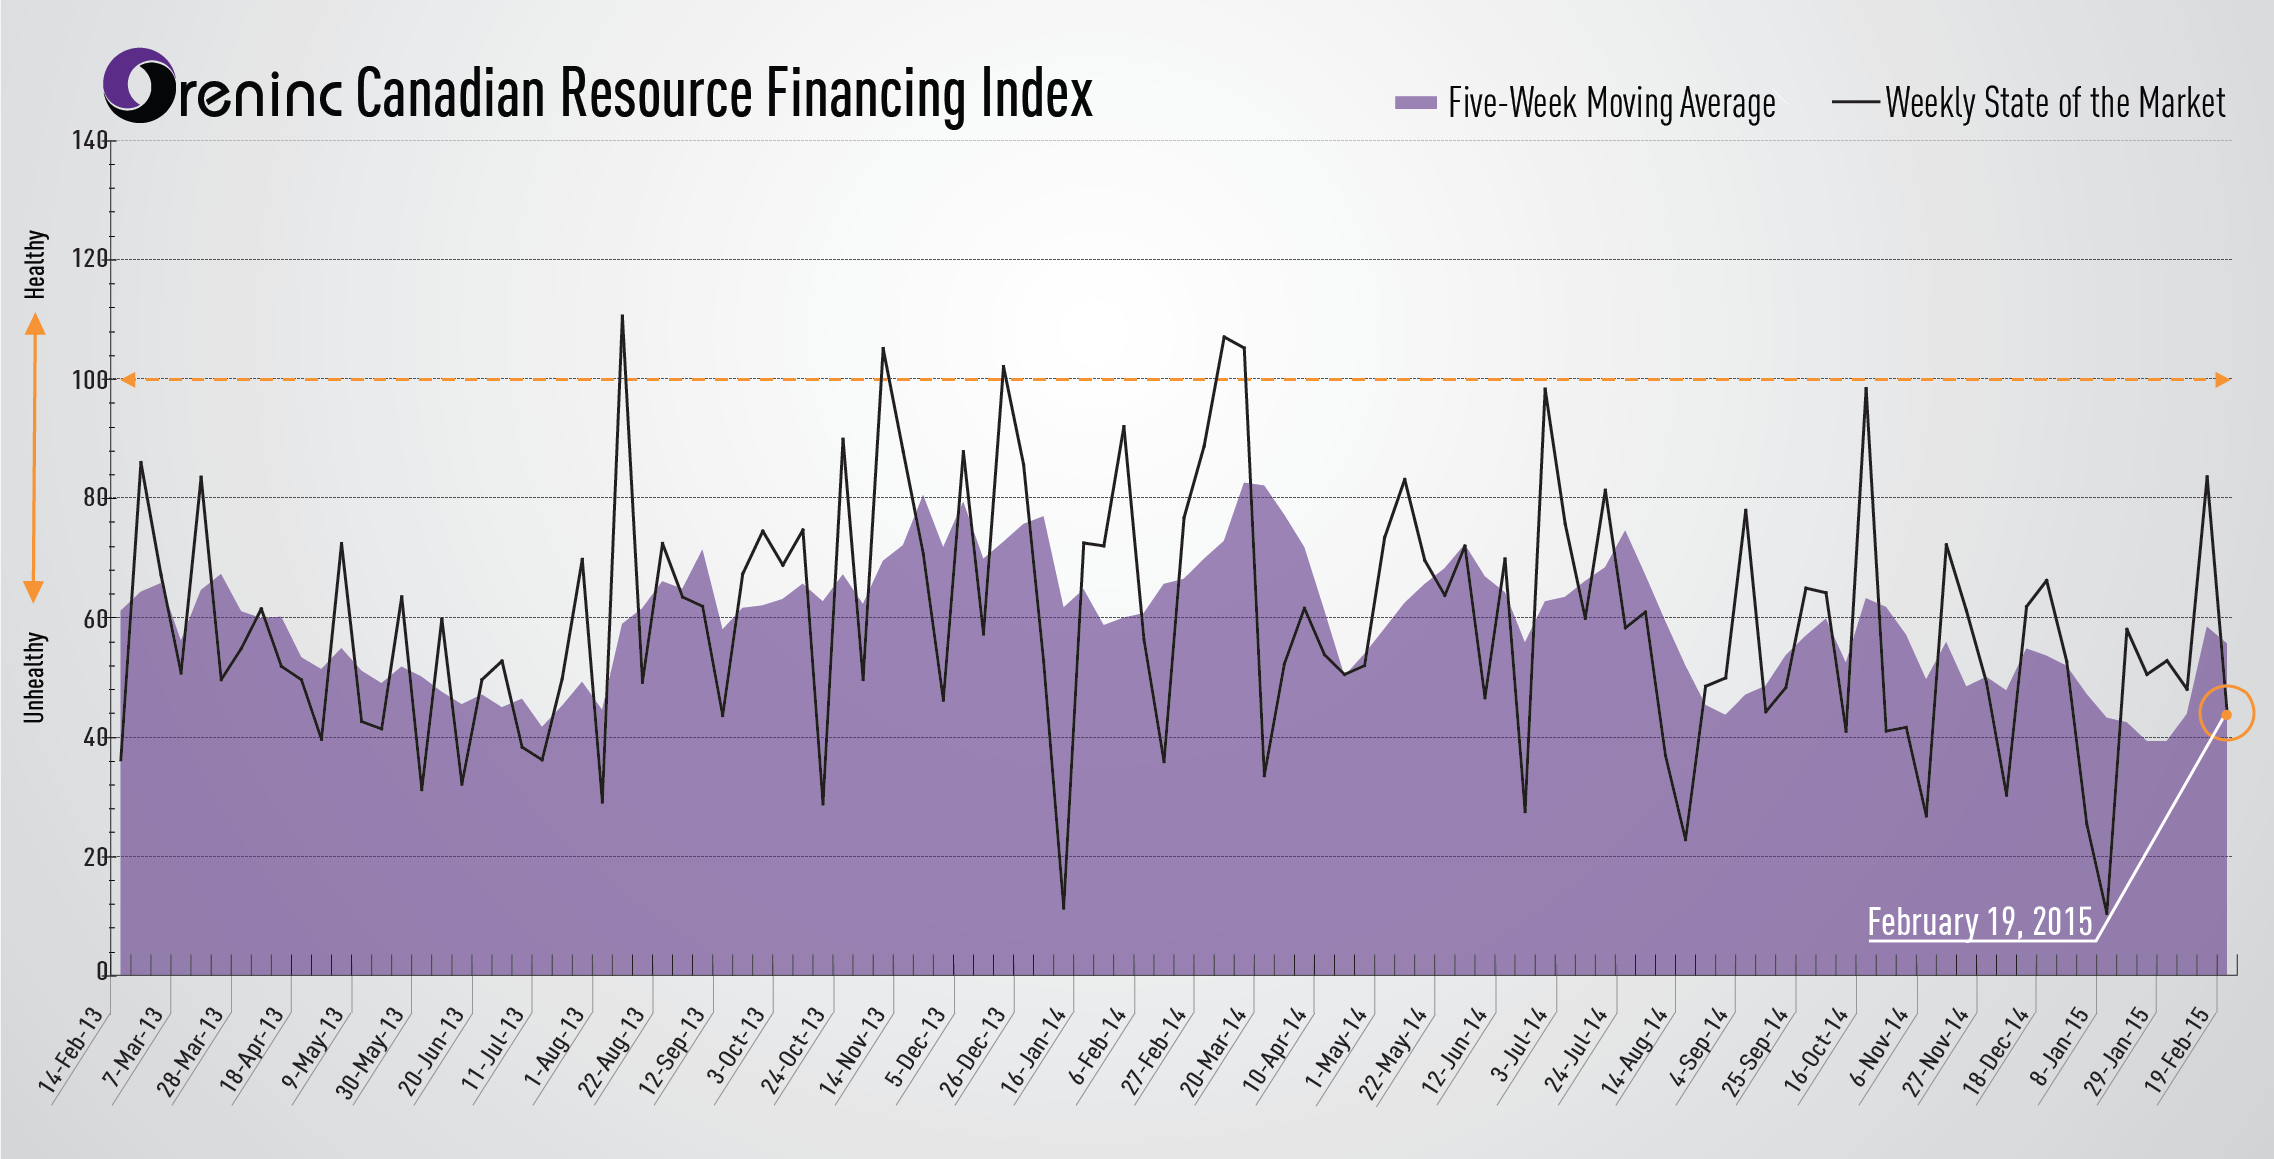Click the x-axis date 14-Feb-13
Image resolution: width=2274 pixels, height=1159 pixels.
71,1050
